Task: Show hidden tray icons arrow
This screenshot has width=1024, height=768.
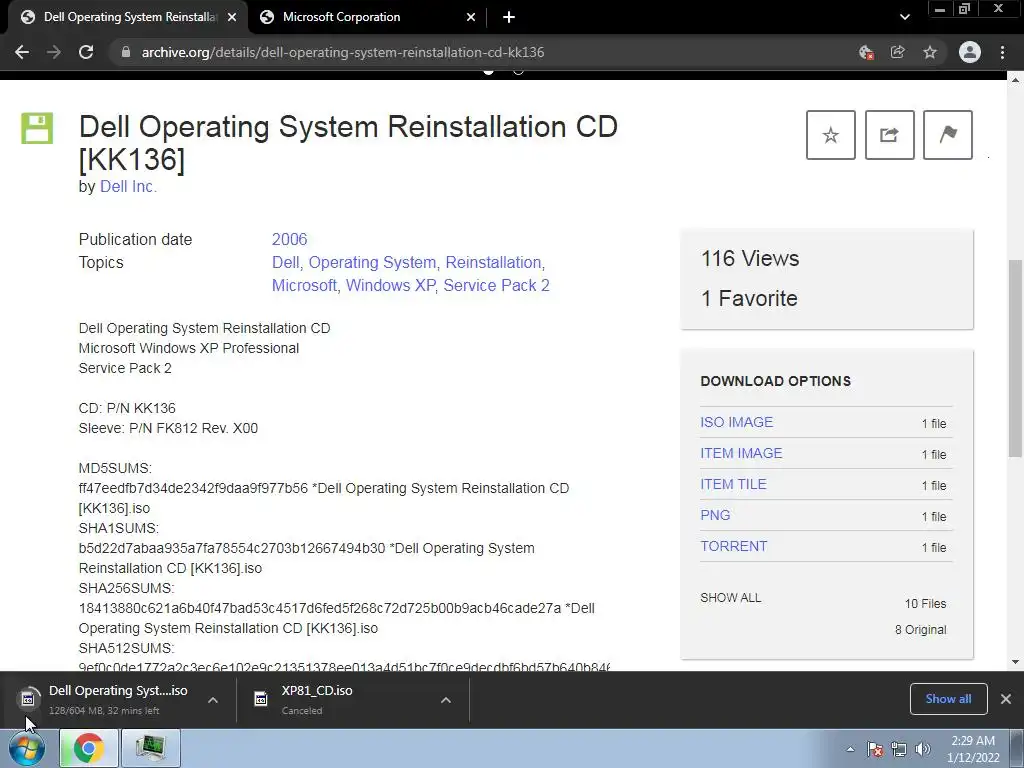Action: pyautogui.click(x=850, y=749)
